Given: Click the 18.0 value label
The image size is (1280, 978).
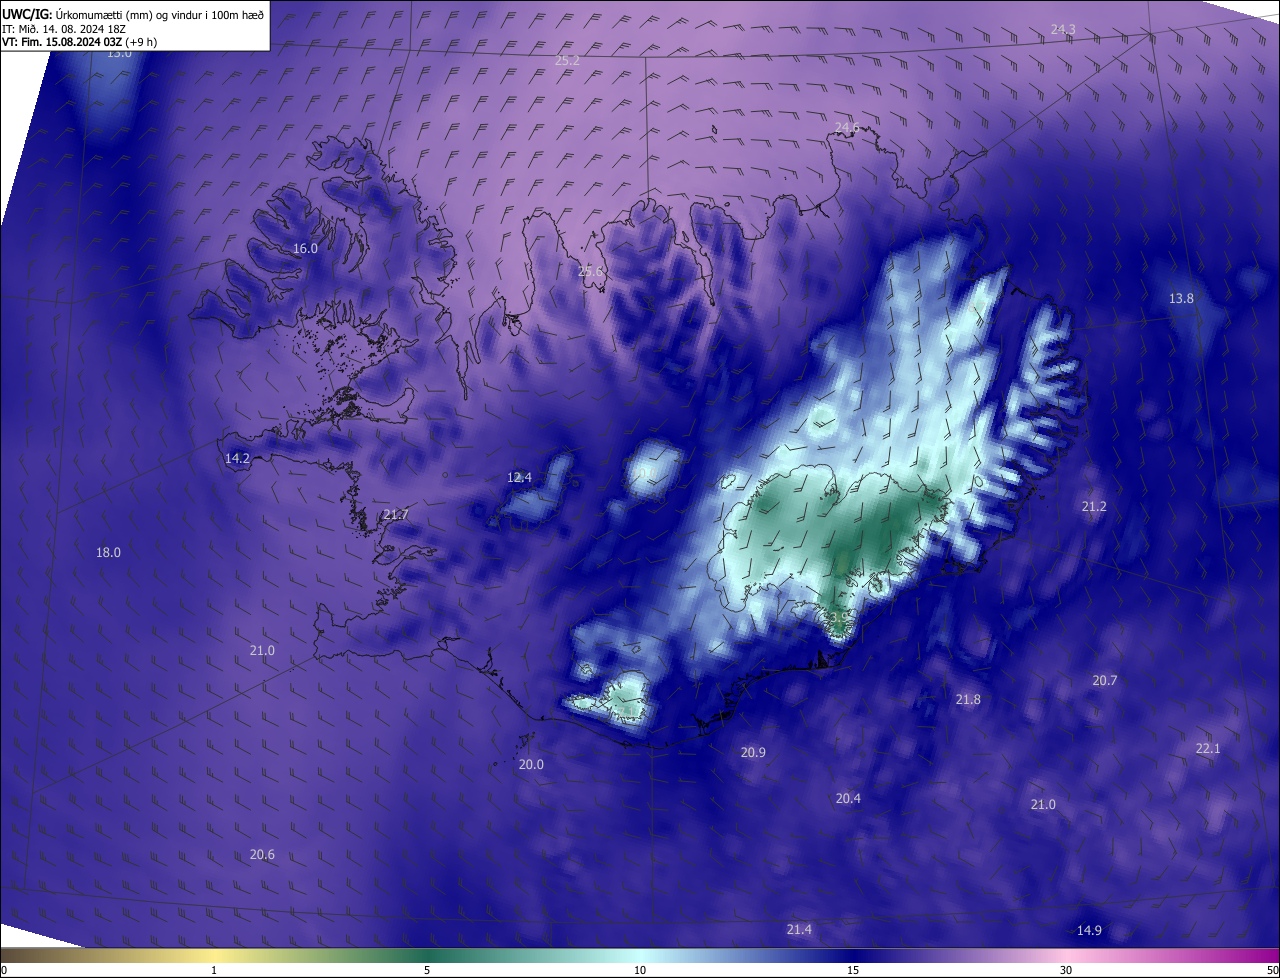Looking at the screenshot, I should pyautogui.click(x=108, y=553).
